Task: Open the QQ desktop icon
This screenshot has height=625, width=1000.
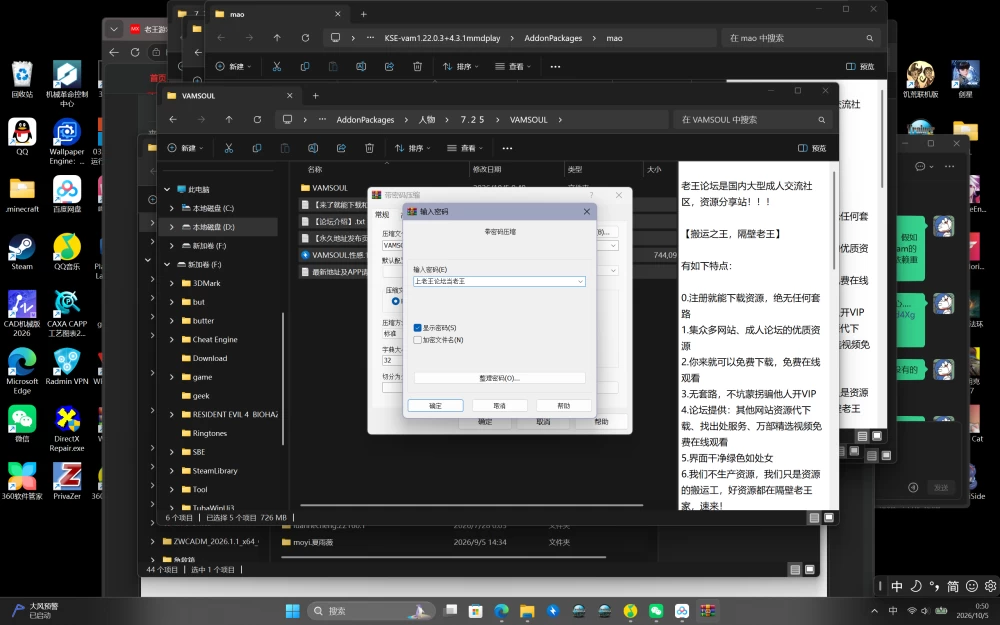Action: point(22,137)
